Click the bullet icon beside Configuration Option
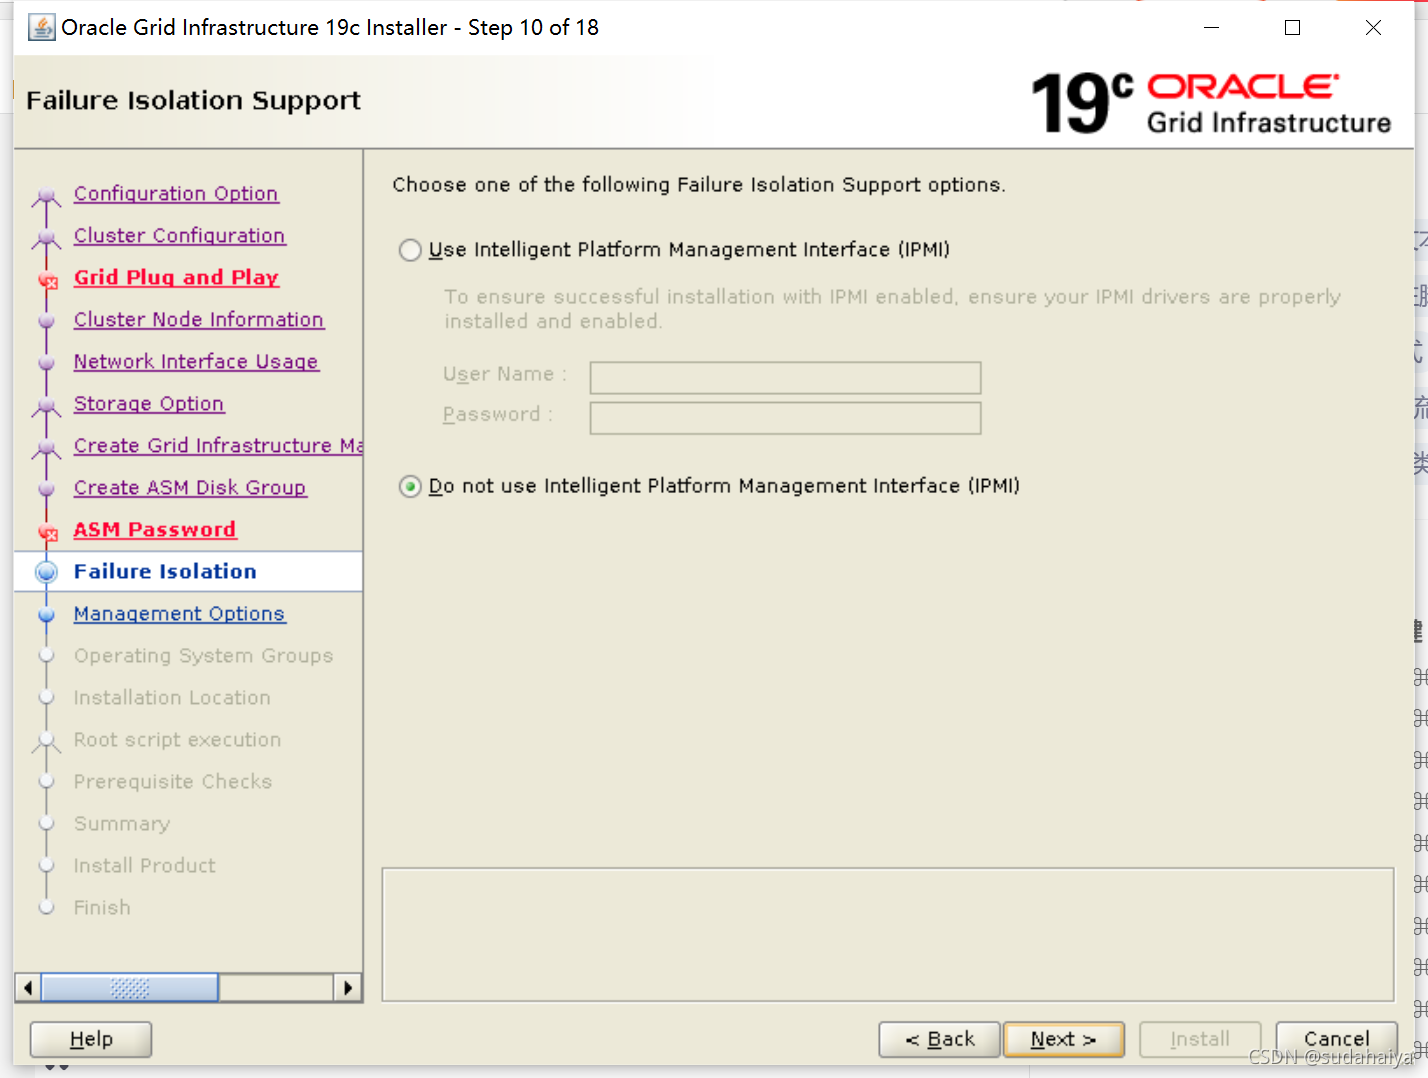This screenshot has height=1078, width=1428. (46, 197)
